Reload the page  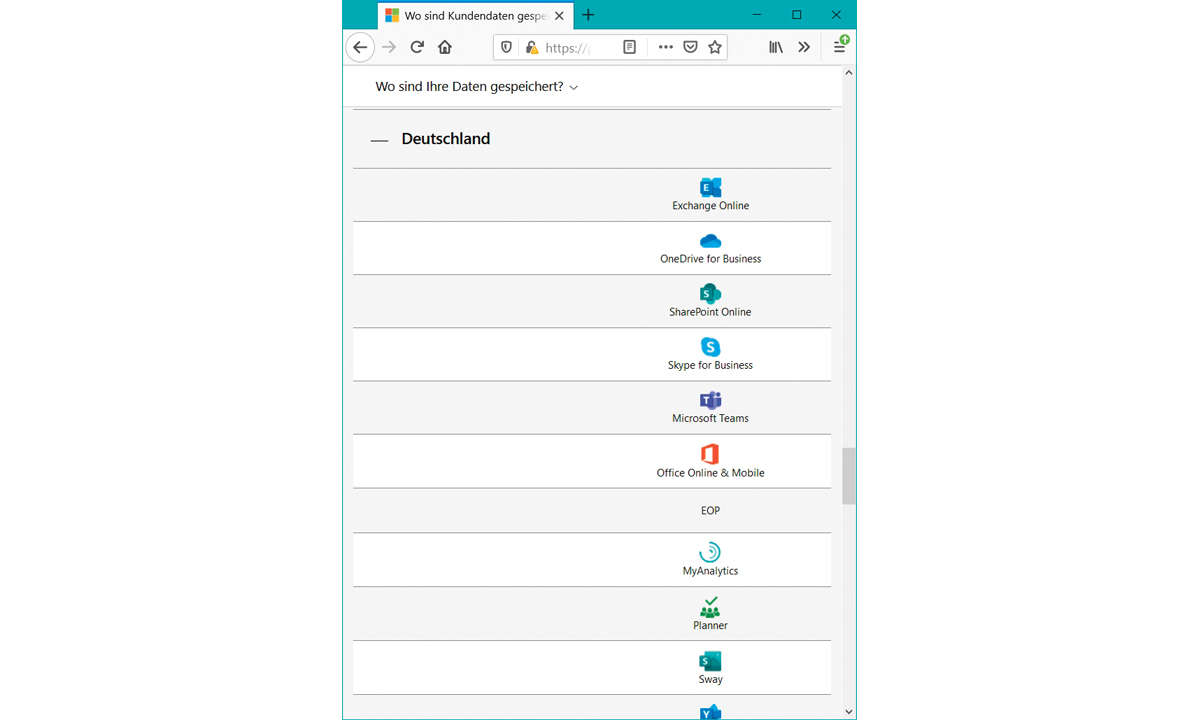pos(417,47)
